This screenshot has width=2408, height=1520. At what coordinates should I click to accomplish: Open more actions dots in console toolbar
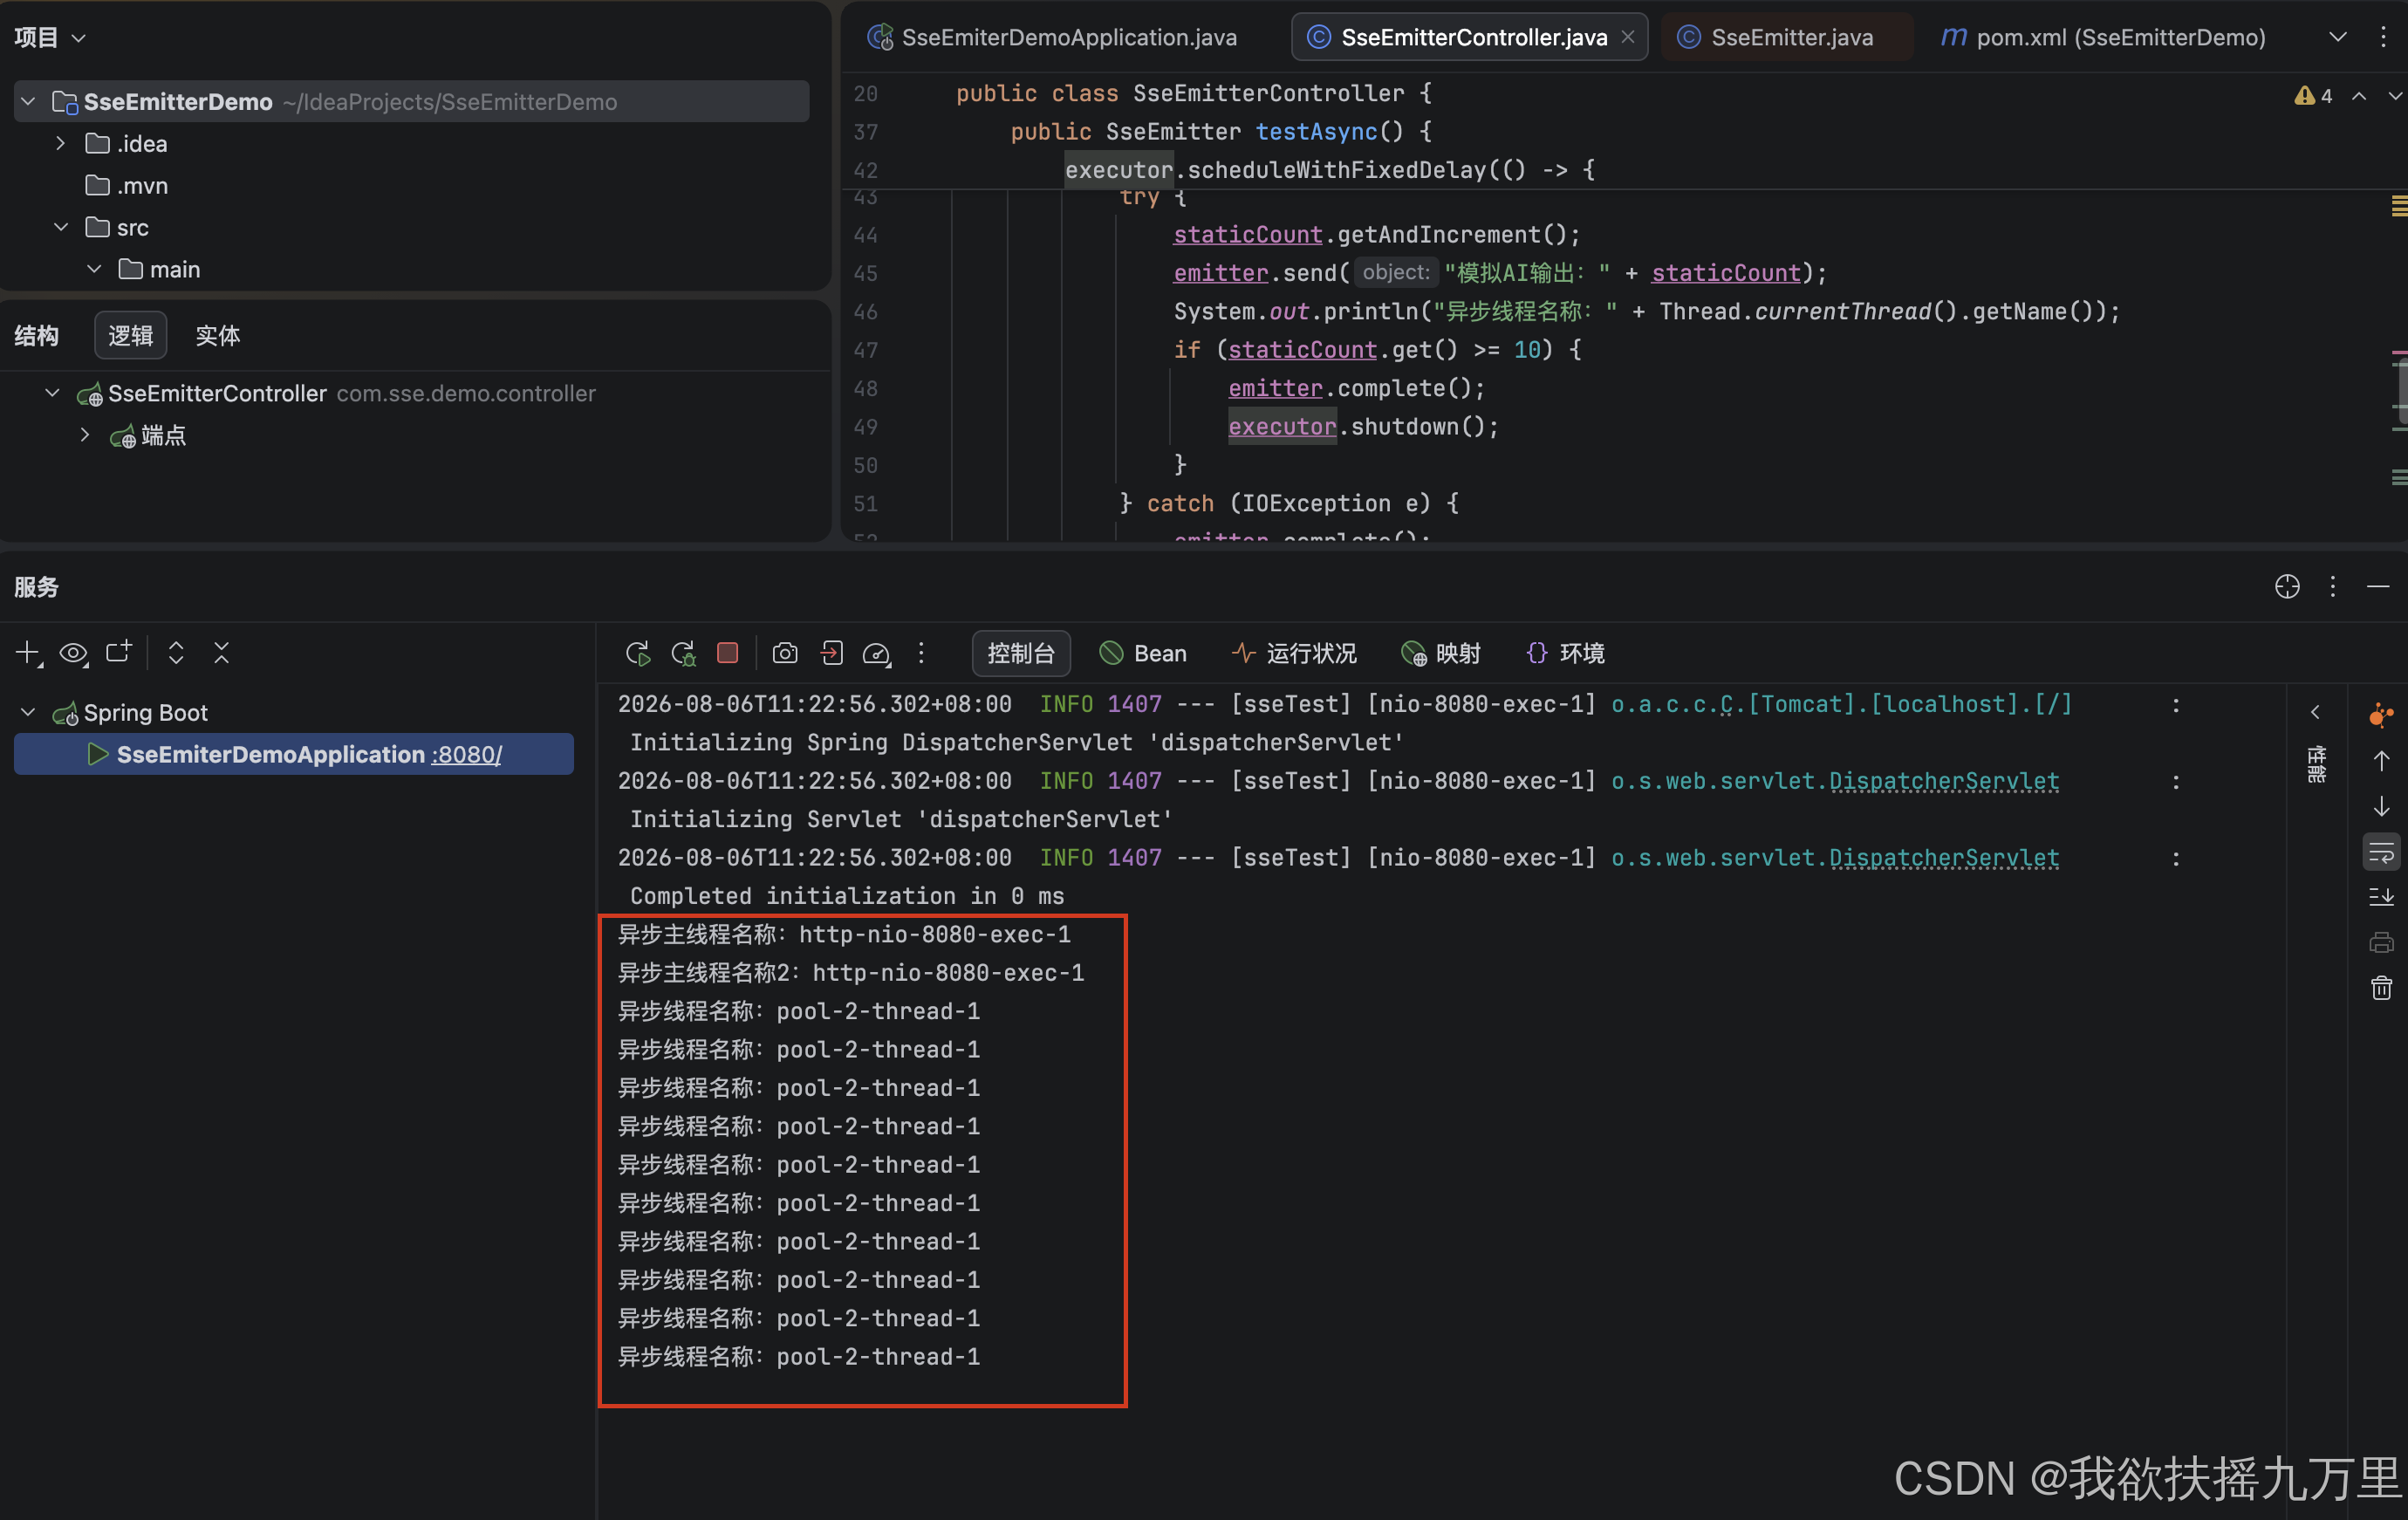pyautogui.click(x=921, y=653)
